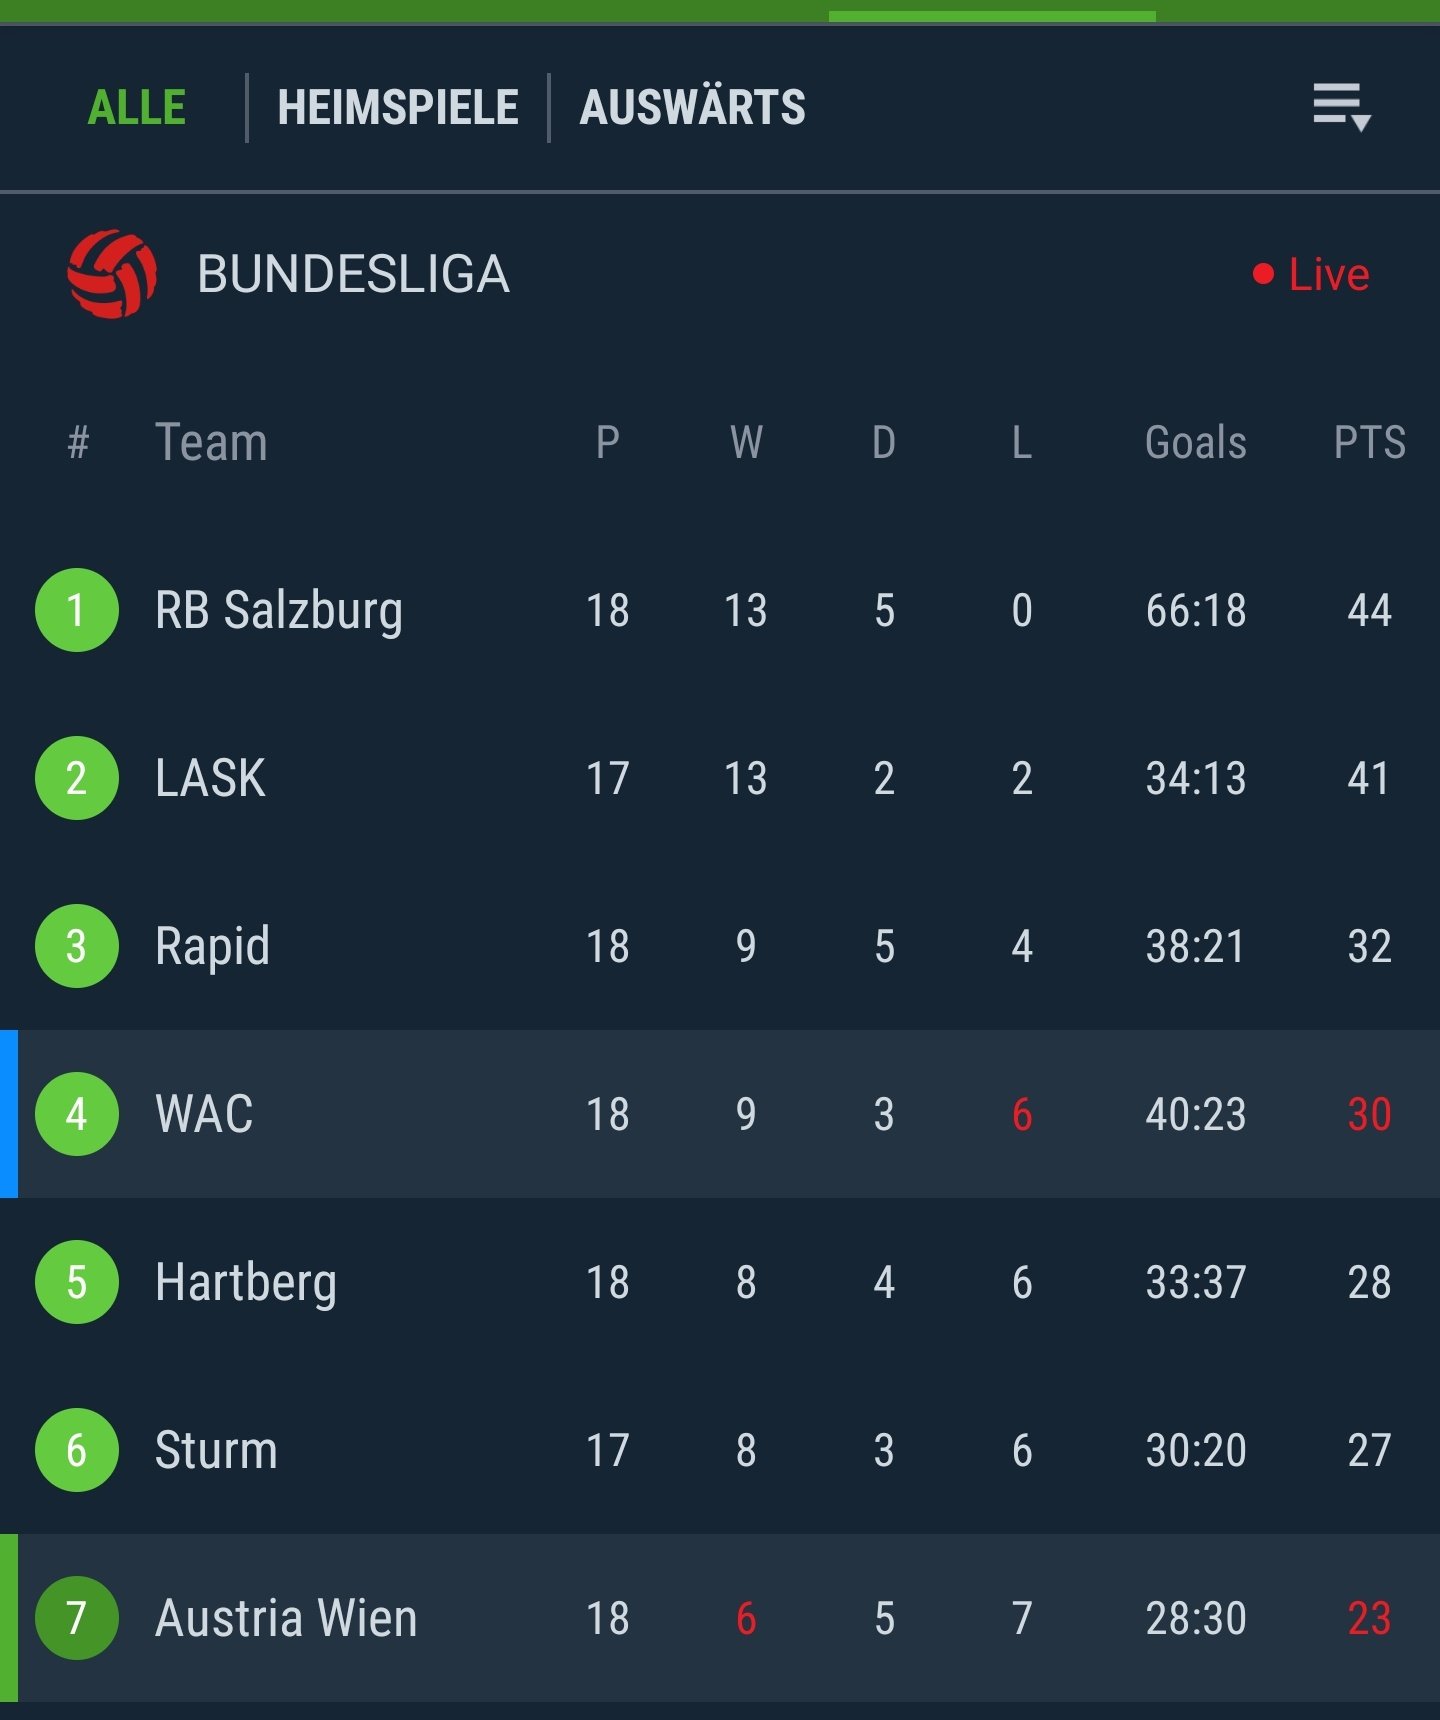This screenshot has width=1440, height=1720.
Task: Click the red Live indicator
Action: [x=1311, y=274]
